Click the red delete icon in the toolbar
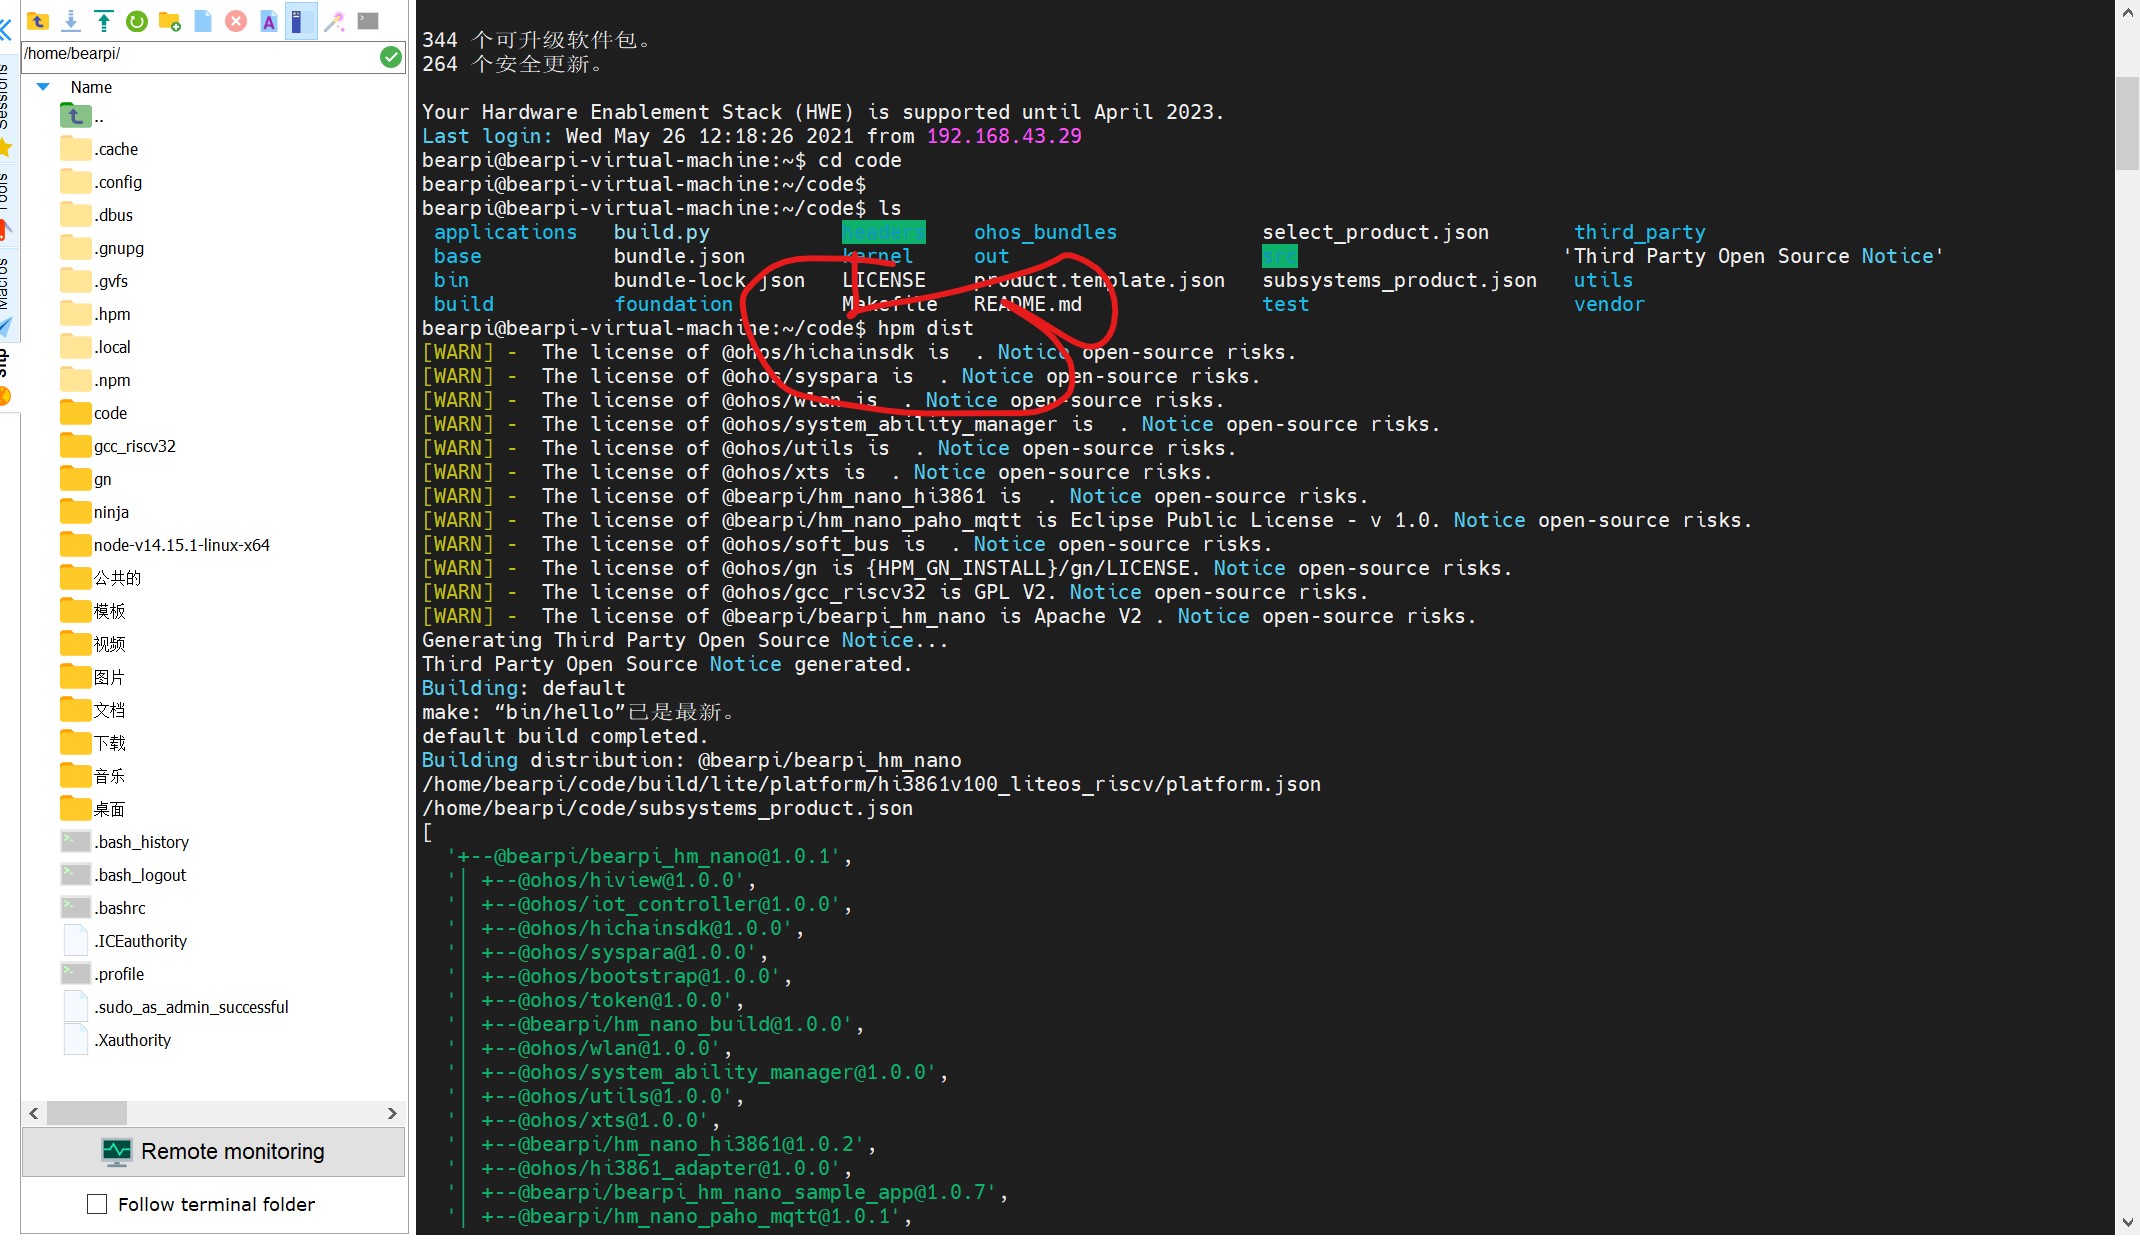This screenshot has width=2140, height=1240. (236, 21)
